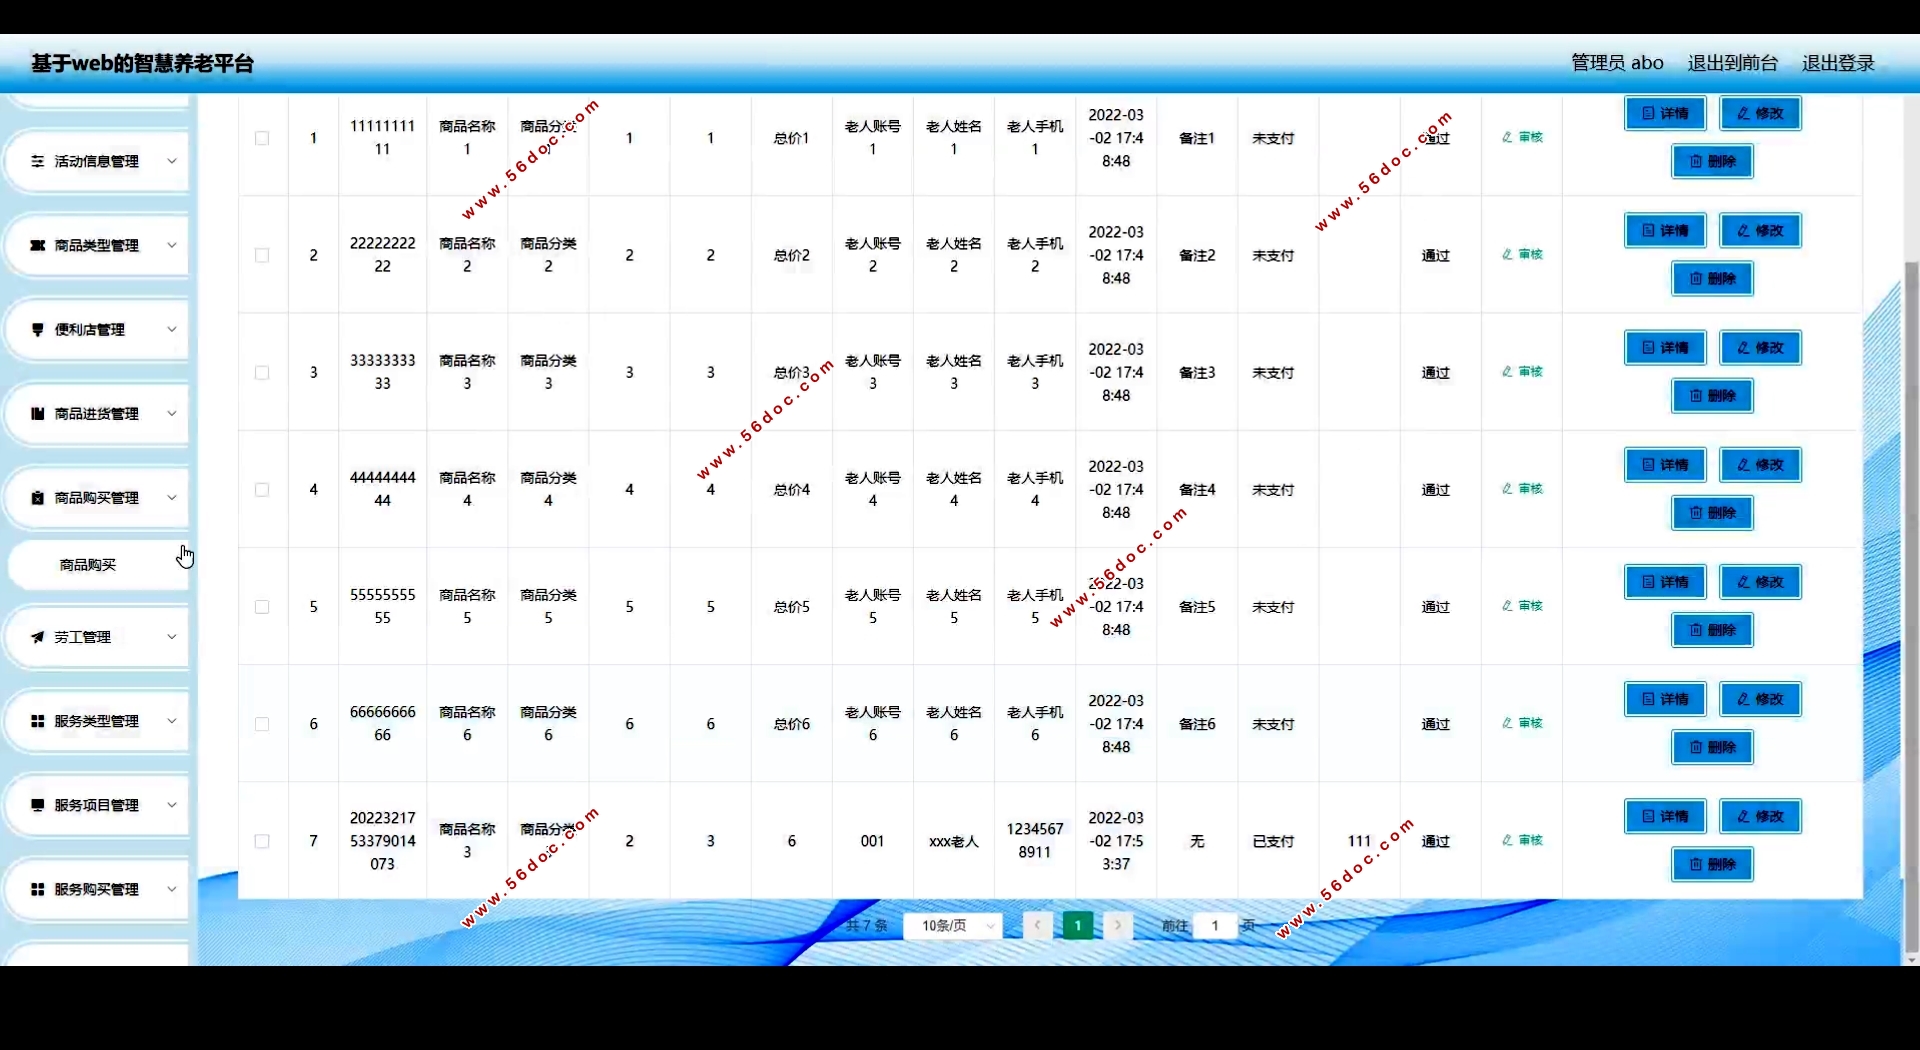Click the 审核 icon in row 6
This screenshot has height=1050, width=1920.
(1507, 722)
